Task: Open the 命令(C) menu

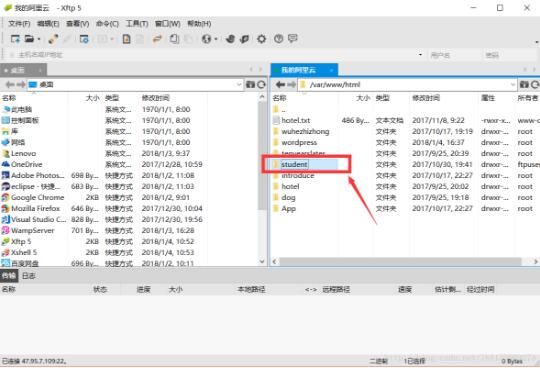Action: (x=107, y=24)
